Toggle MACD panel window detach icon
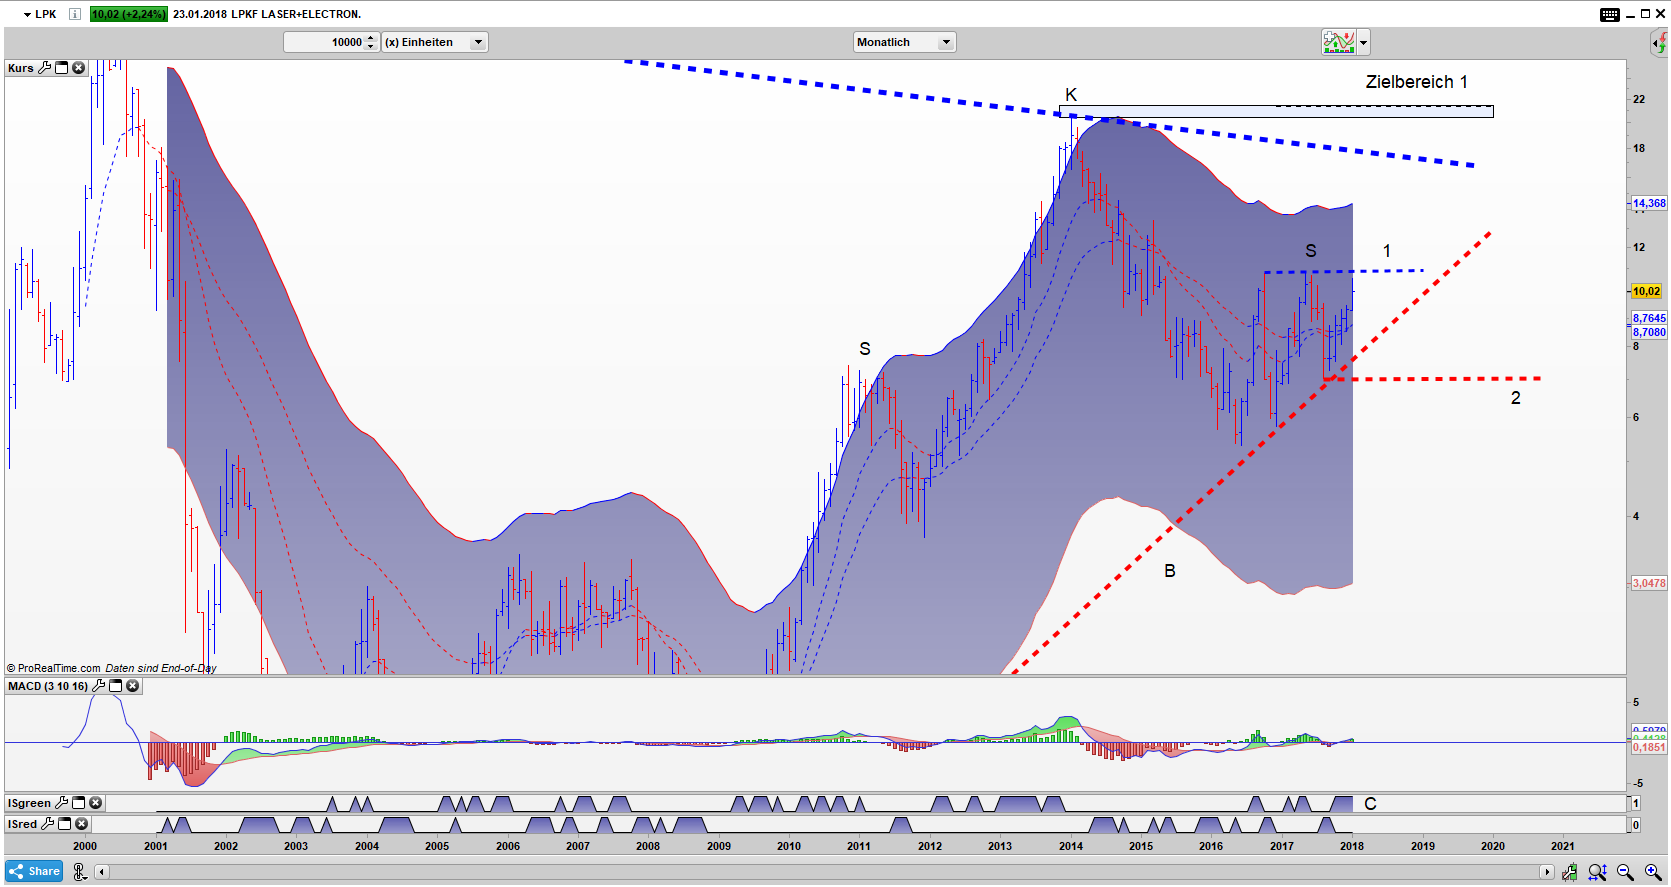The height and width of the screenshot is (887, 1671). tap(115, 686)
